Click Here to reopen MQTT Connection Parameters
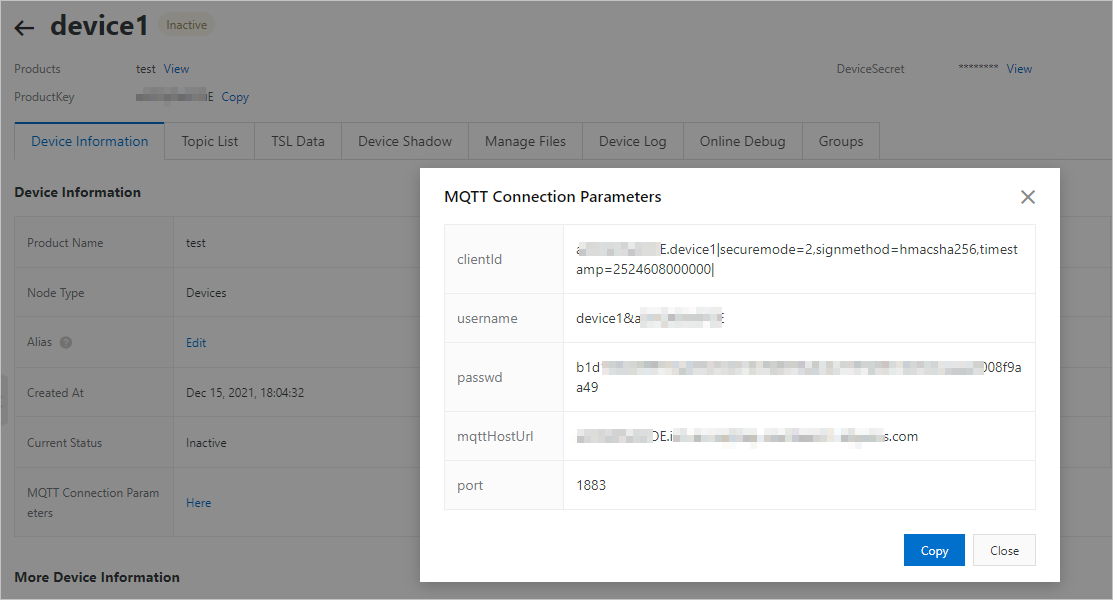Screen dimensions: 1113x600 [x=198, y=502]
